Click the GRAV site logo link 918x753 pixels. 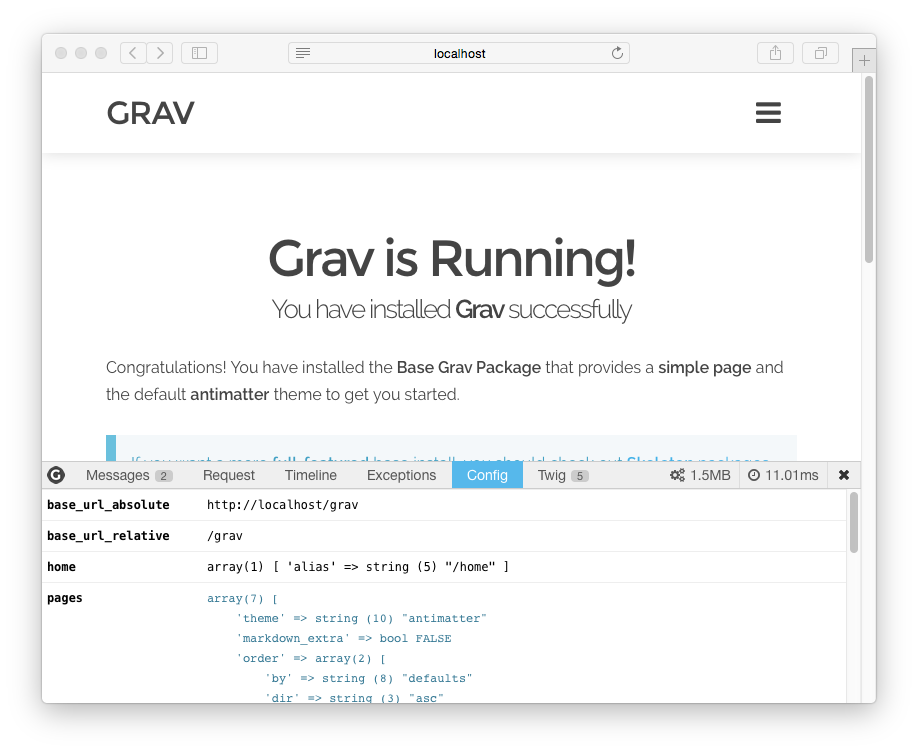tap(150, 114)
